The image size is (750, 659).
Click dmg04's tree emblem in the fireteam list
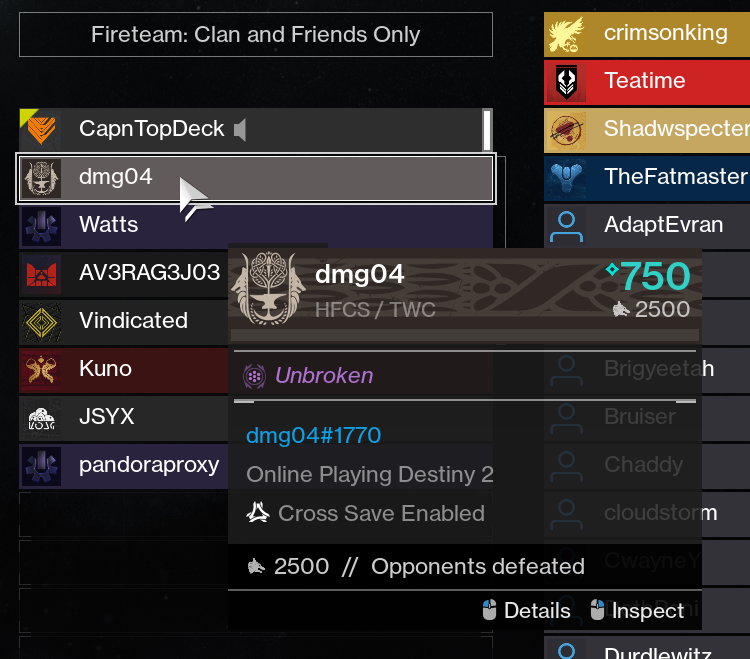pyautogui.click(x=42, y=178)
